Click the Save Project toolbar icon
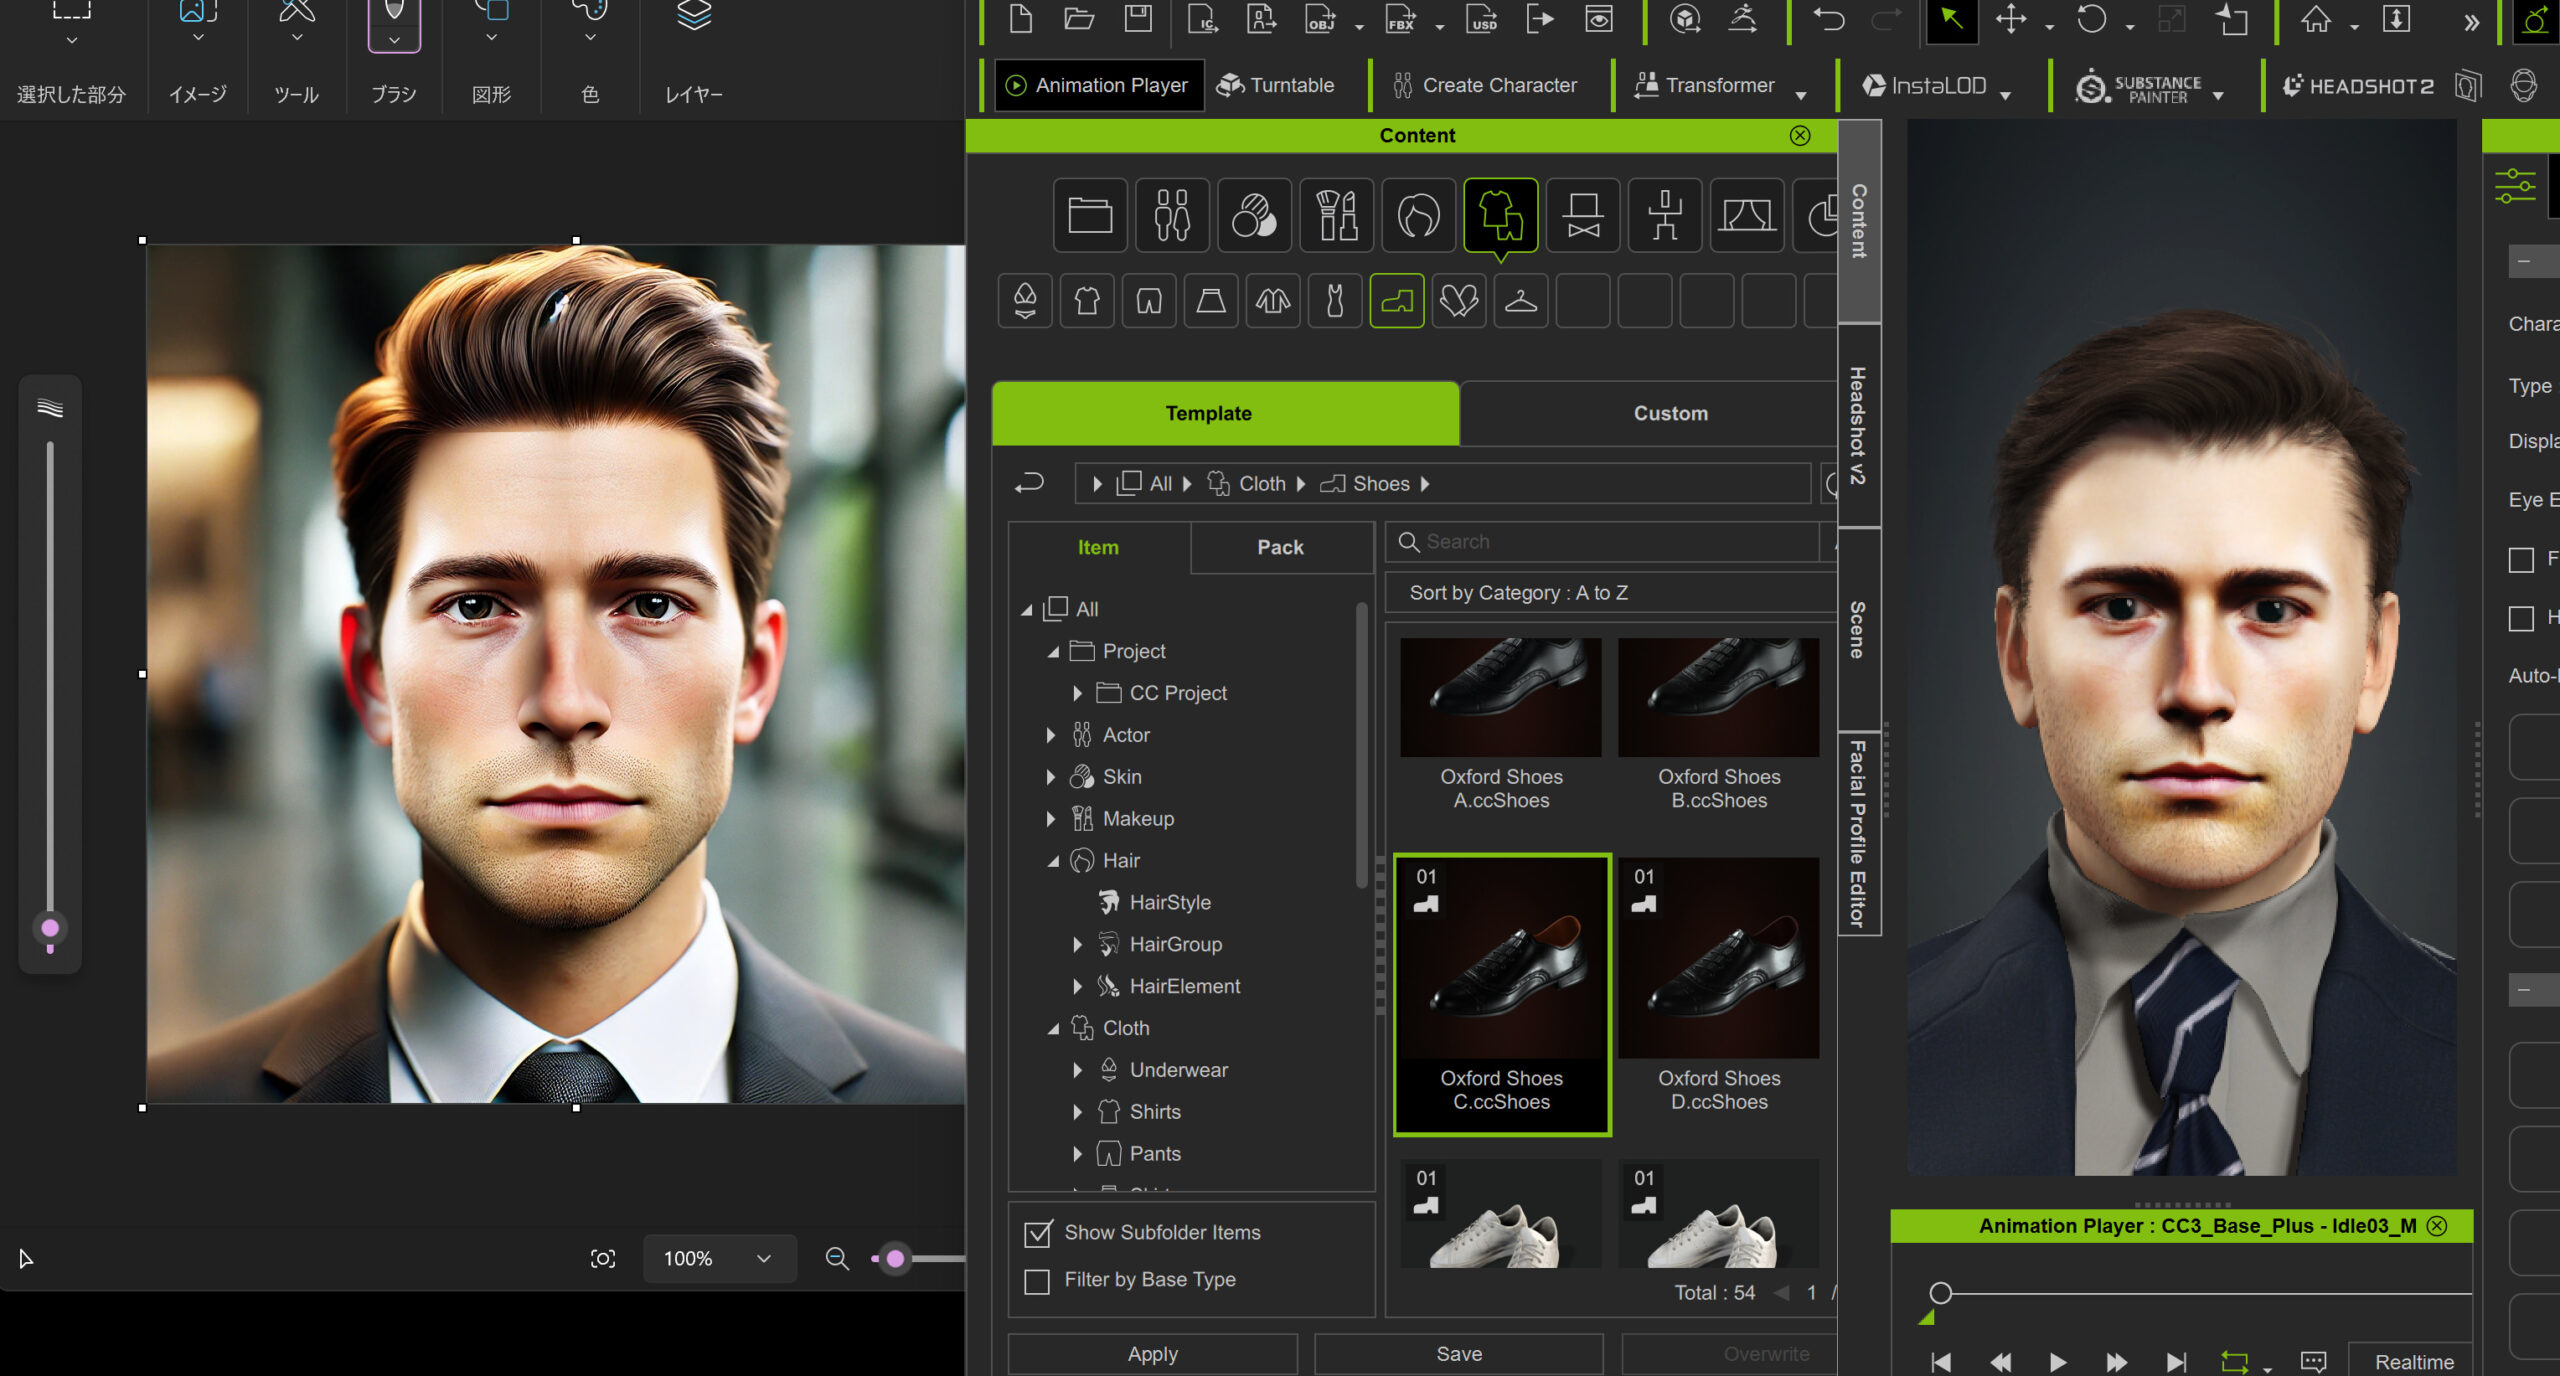2560x1376 pixels. pyautogui.click(x=1138, y=19)
